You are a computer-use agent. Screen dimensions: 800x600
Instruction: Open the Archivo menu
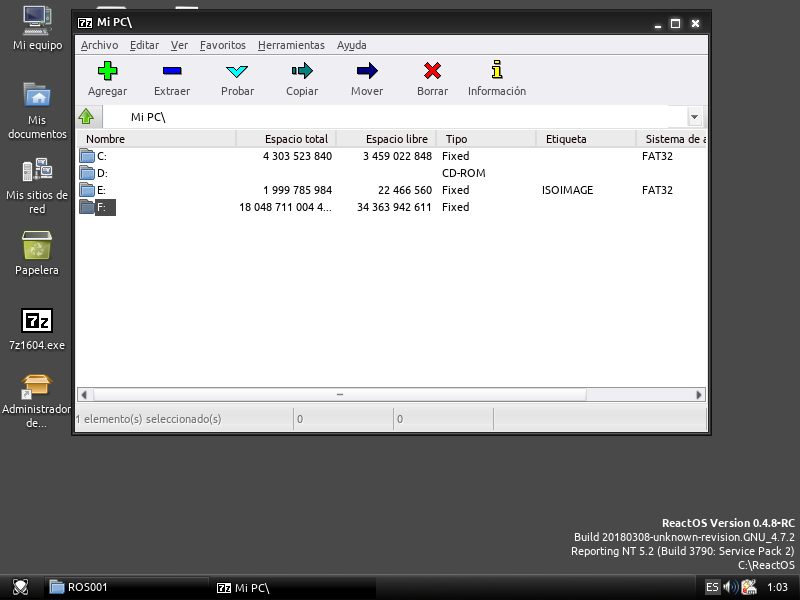(99, 45)
